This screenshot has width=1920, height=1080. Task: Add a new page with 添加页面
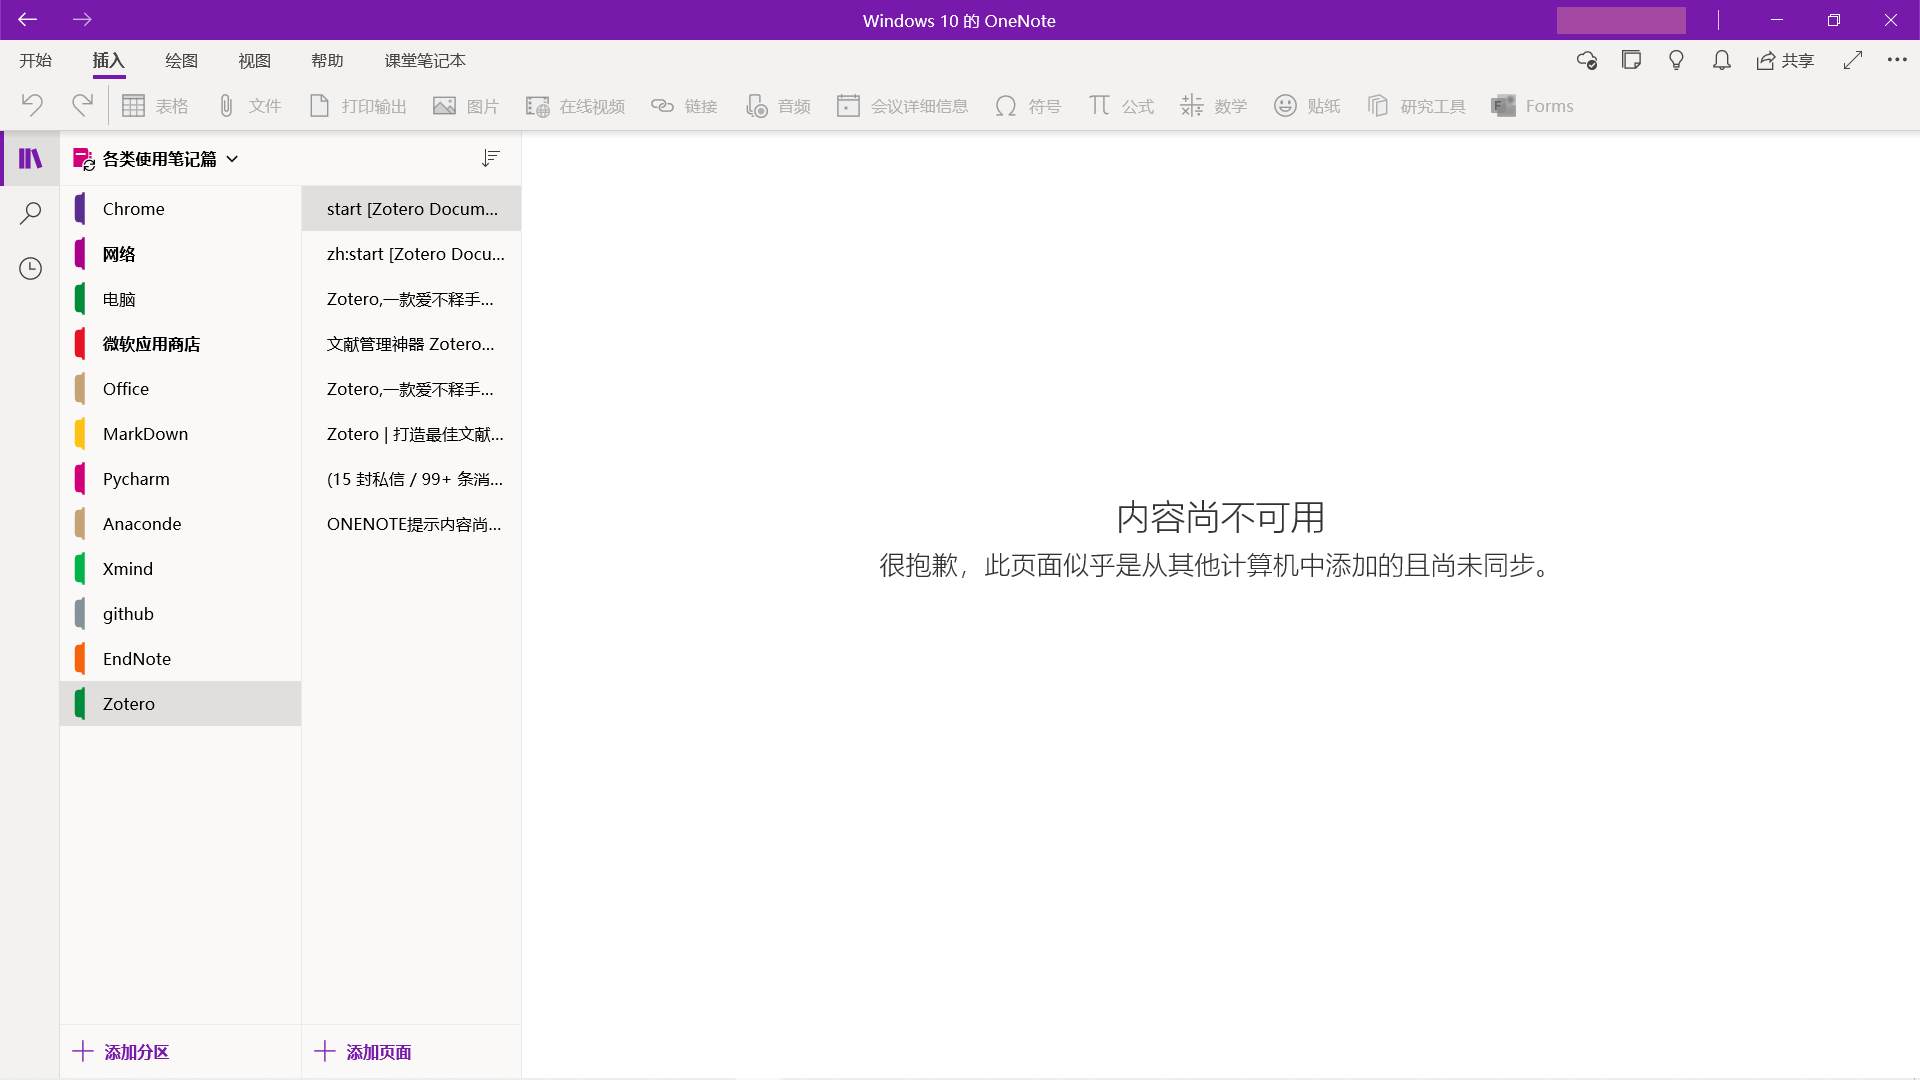tap(363, 1052)
